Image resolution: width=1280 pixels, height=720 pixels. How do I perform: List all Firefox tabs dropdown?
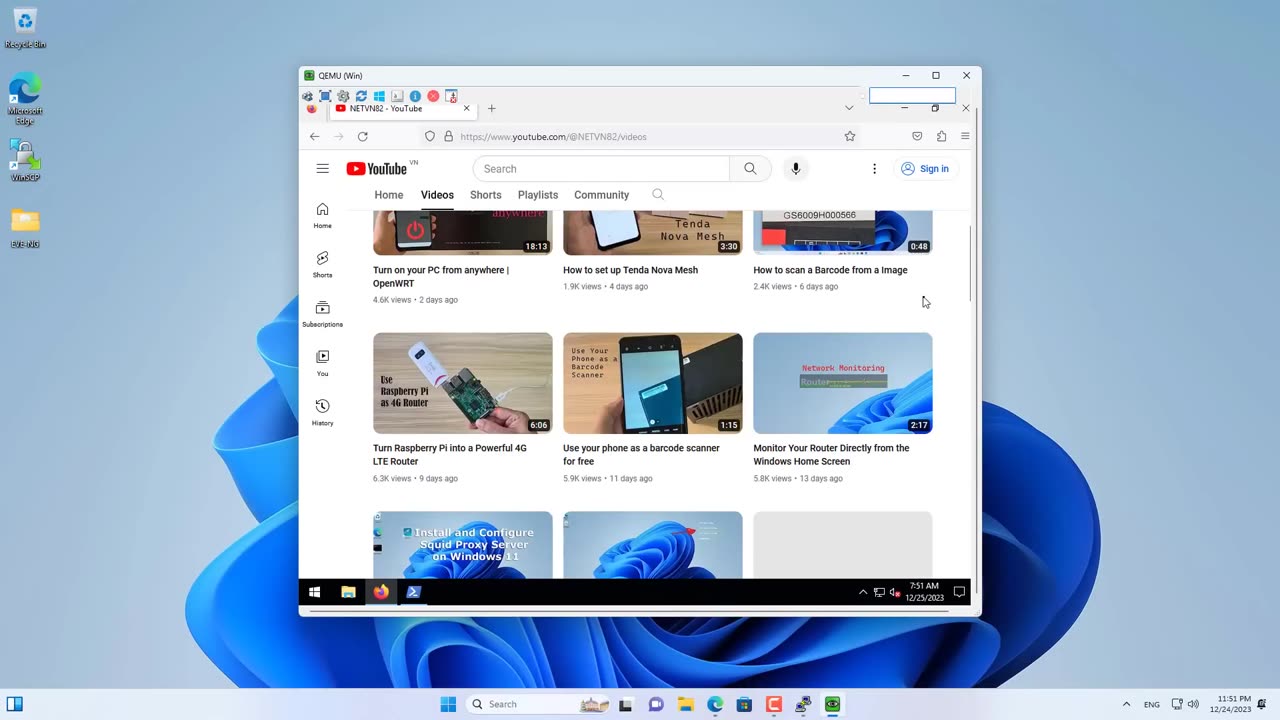coord(849,108)
